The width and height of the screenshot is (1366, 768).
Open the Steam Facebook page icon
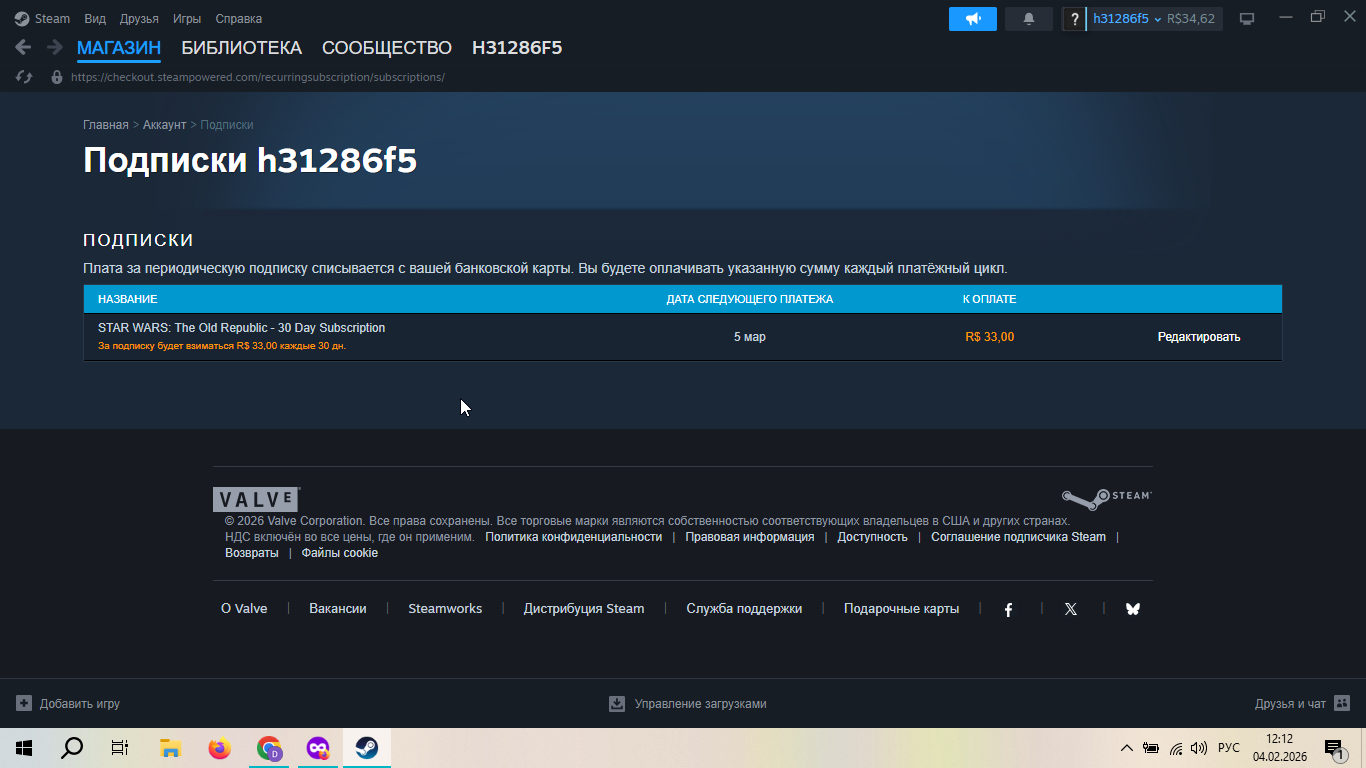1008,609
